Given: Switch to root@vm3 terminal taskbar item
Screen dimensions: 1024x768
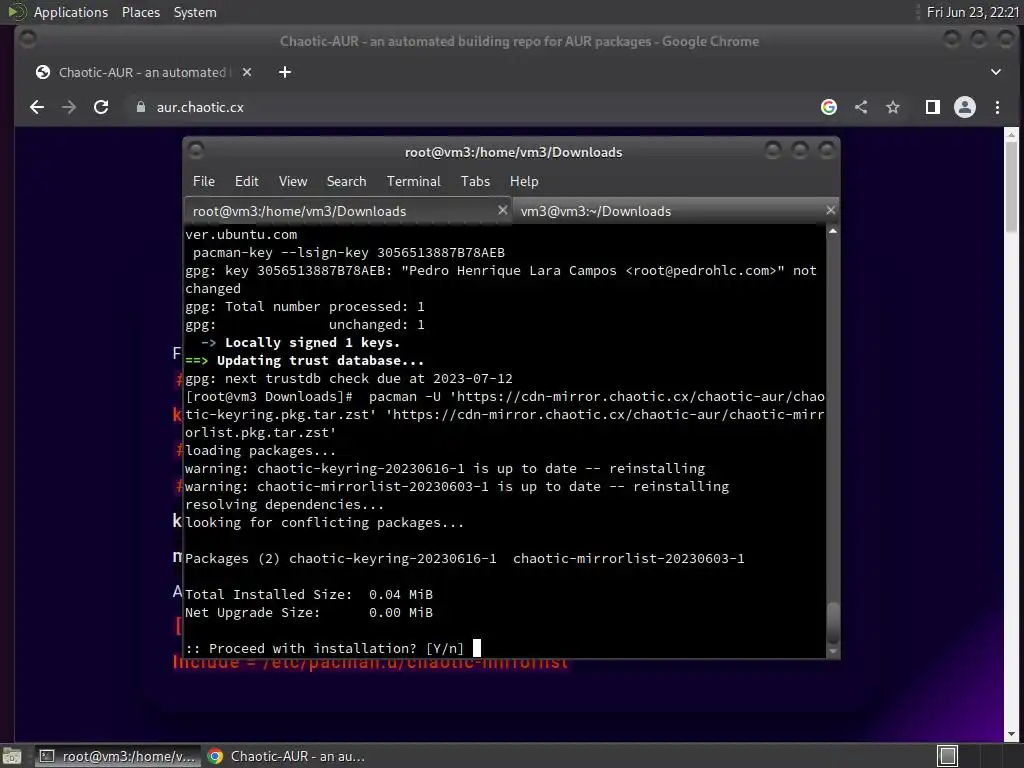Looking at the screenshot, I should [x=118, y=756].
